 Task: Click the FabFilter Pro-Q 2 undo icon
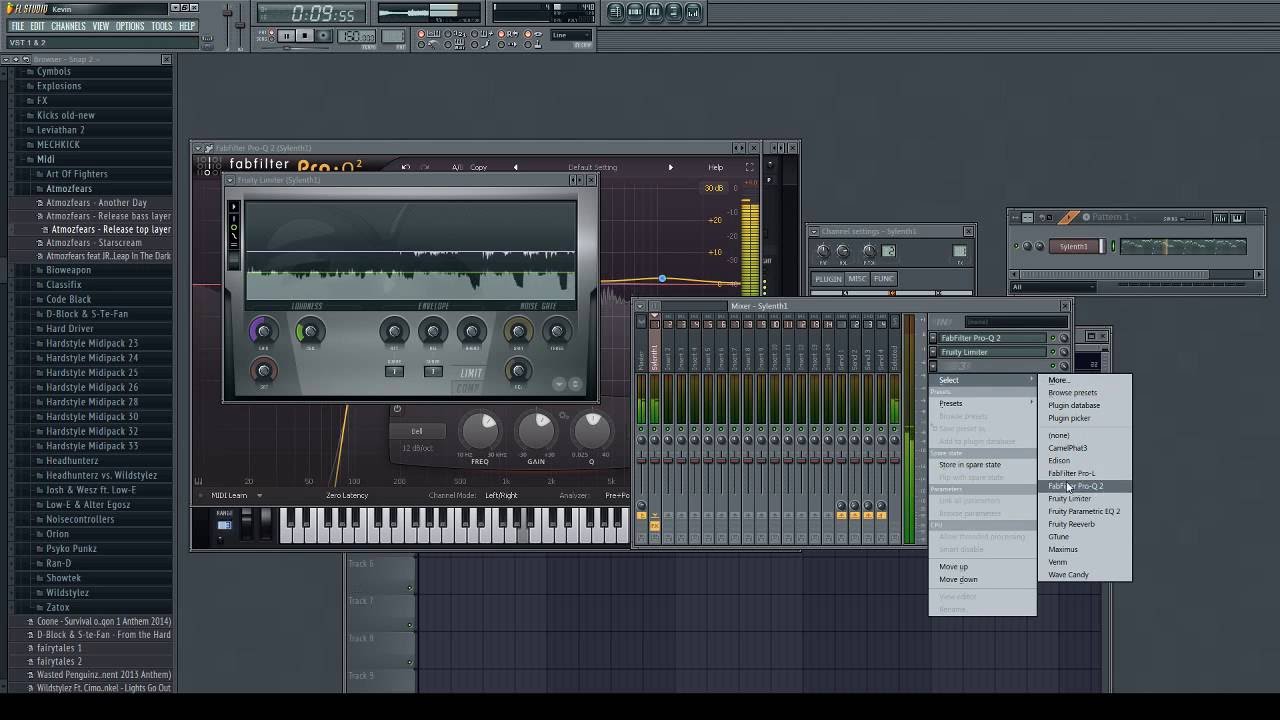click(405, 167)
